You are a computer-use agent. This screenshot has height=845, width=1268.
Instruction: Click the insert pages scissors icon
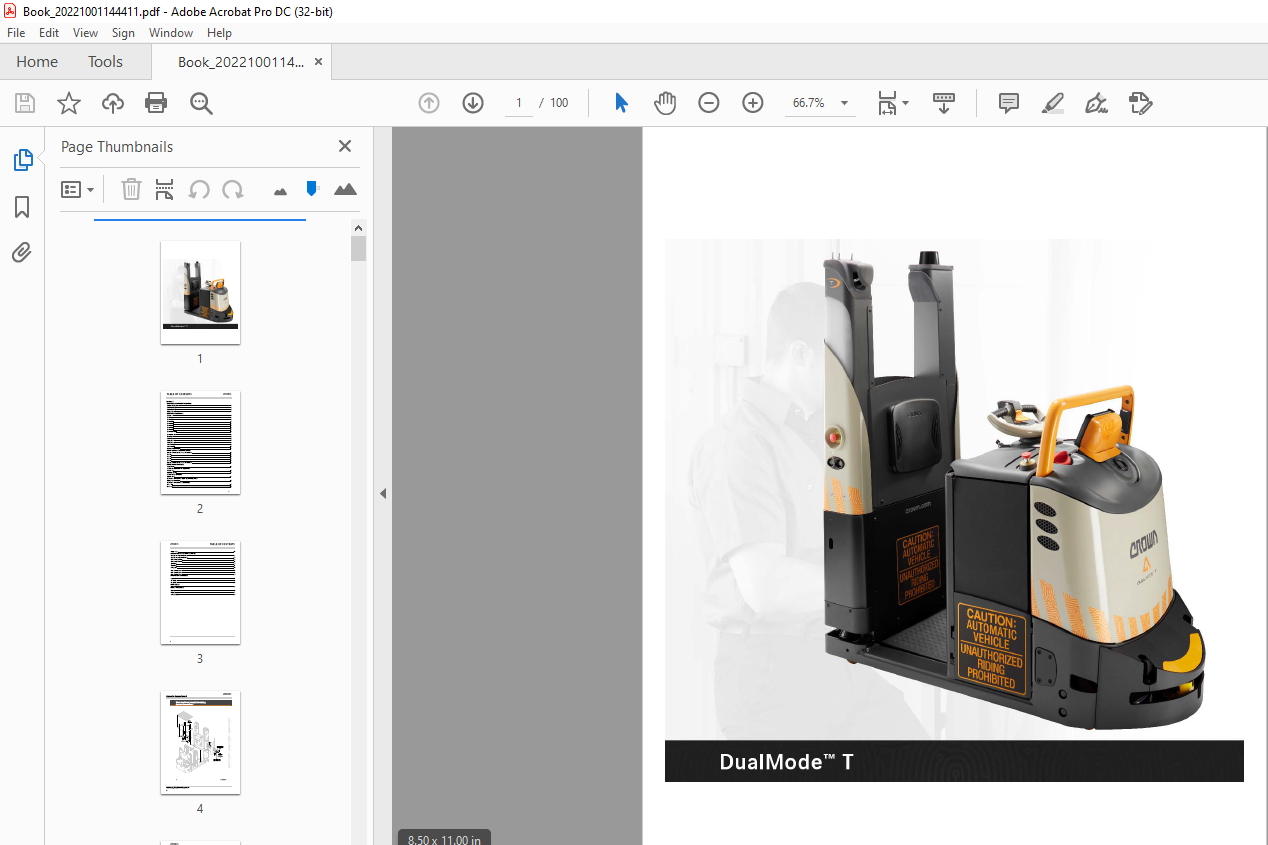(165, 189)
